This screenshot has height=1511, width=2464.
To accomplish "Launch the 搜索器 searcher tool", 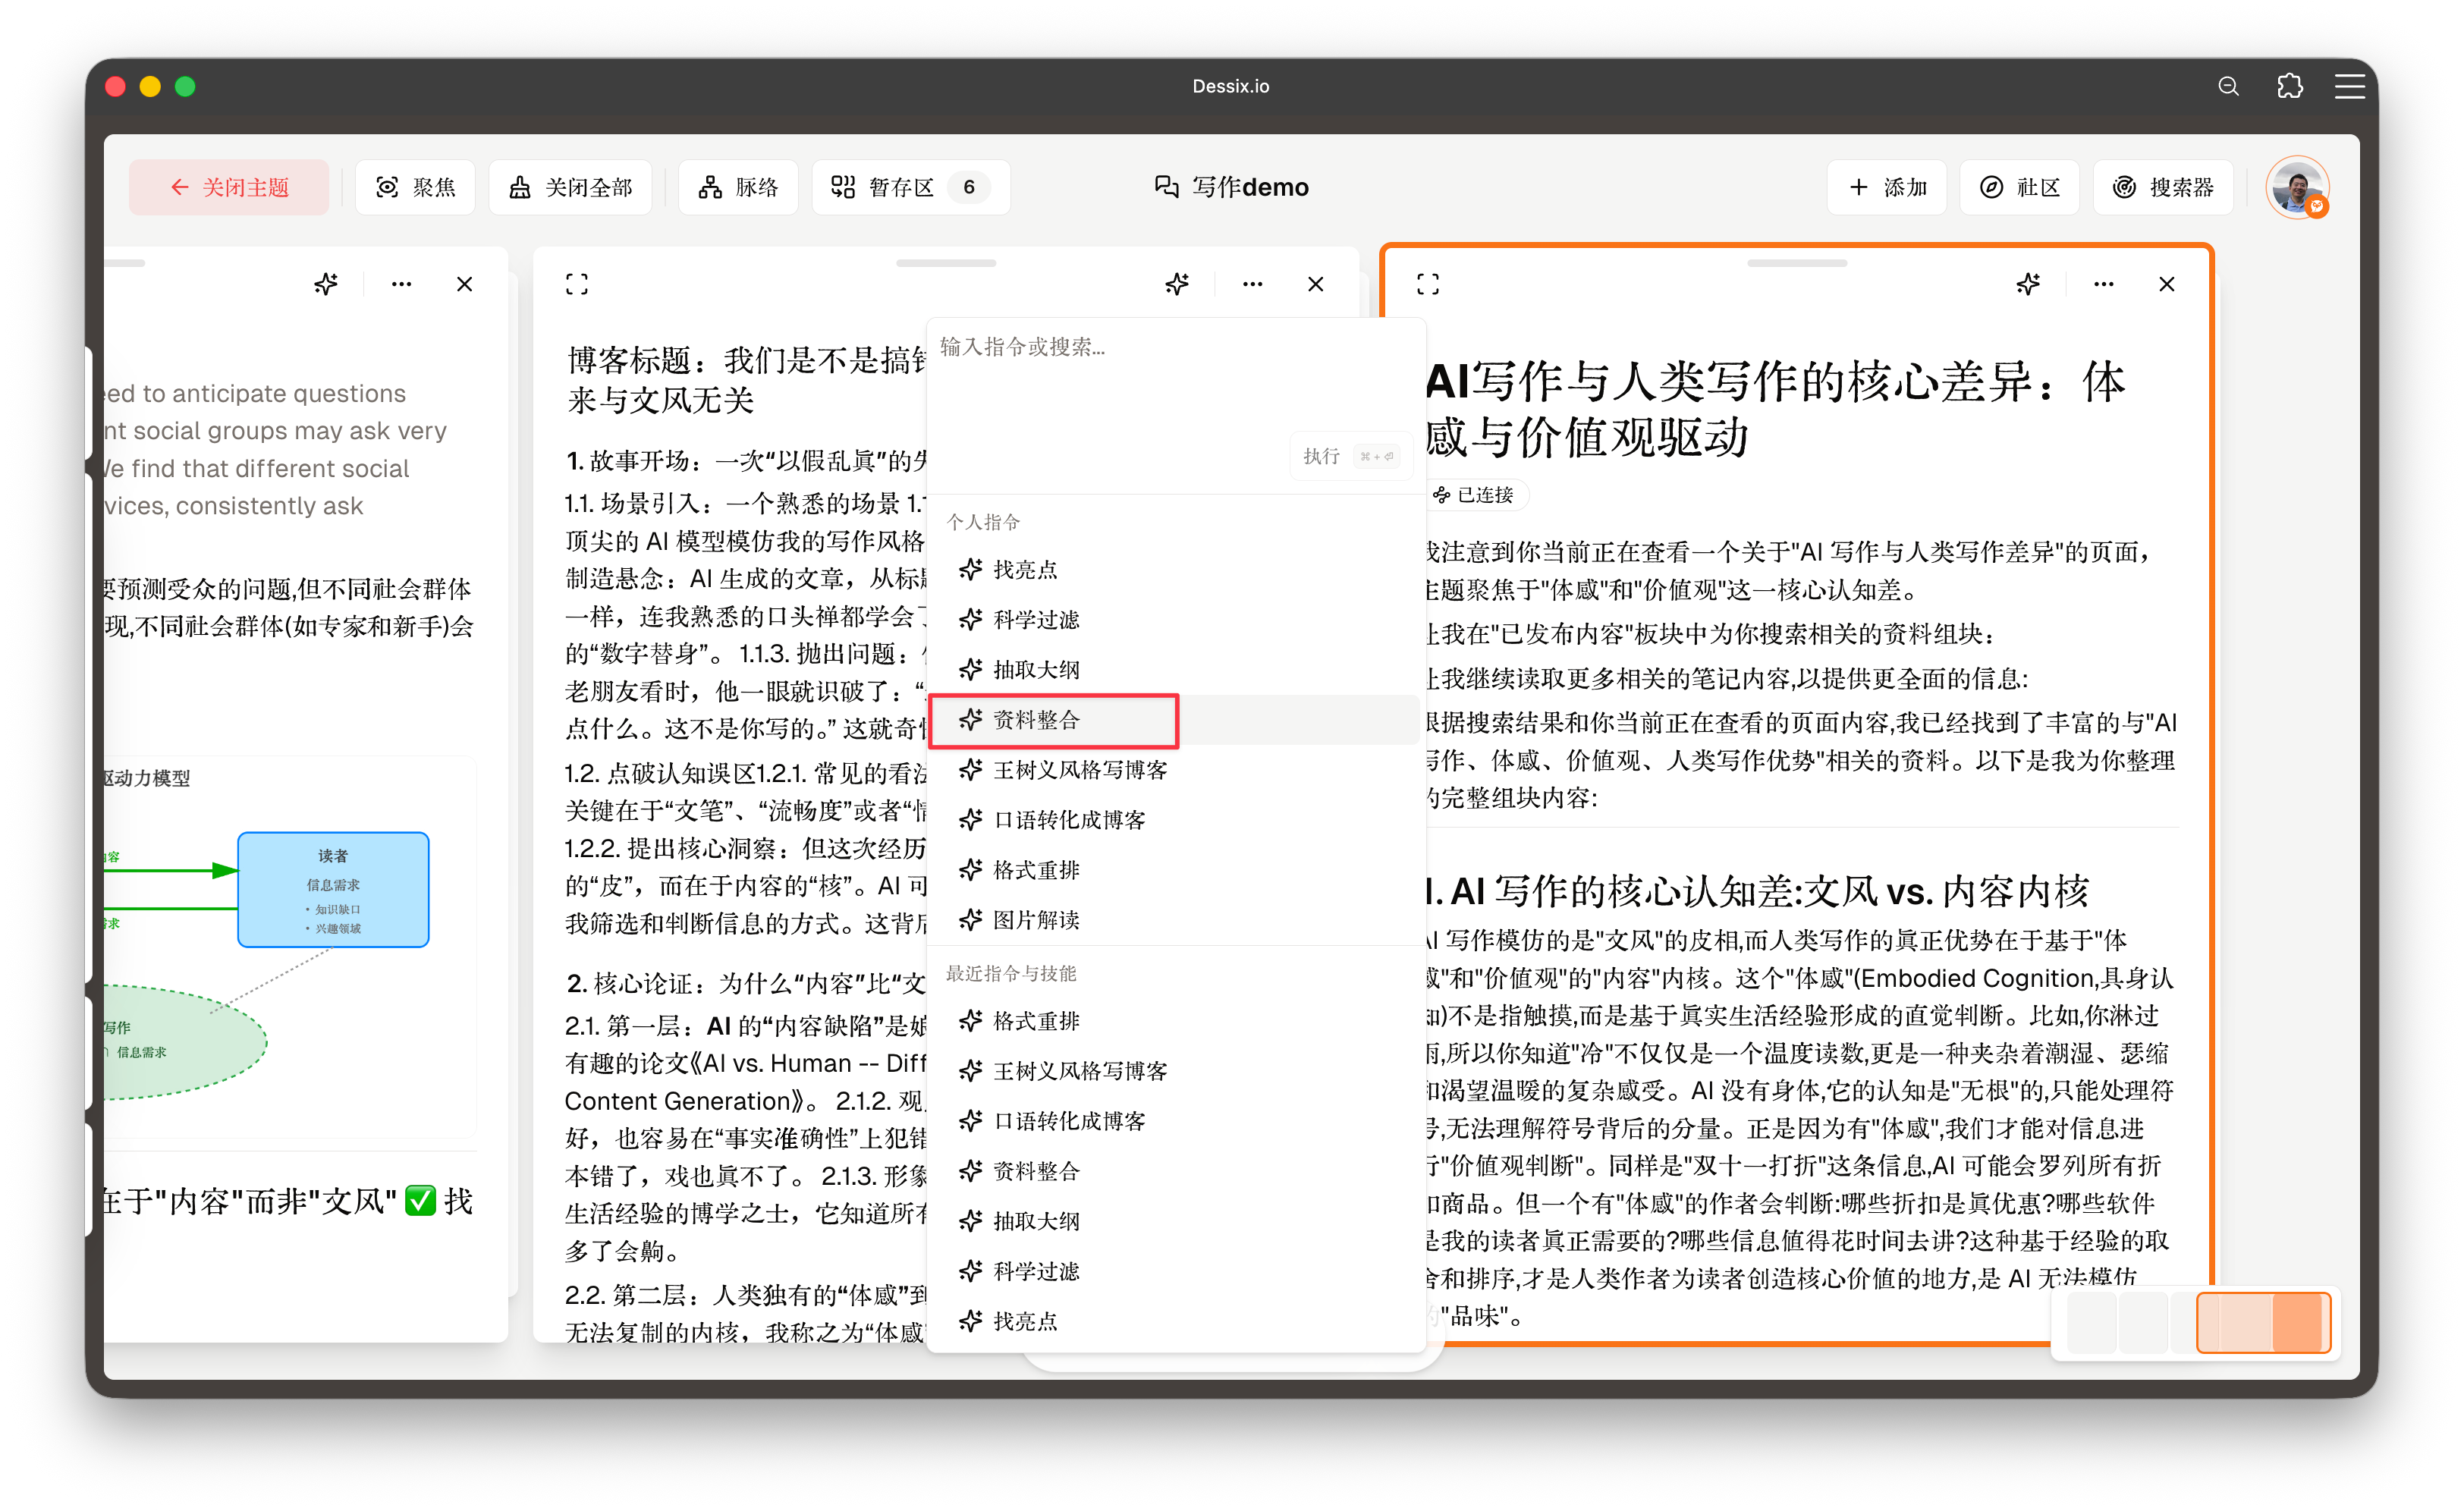I will 2162,186.
